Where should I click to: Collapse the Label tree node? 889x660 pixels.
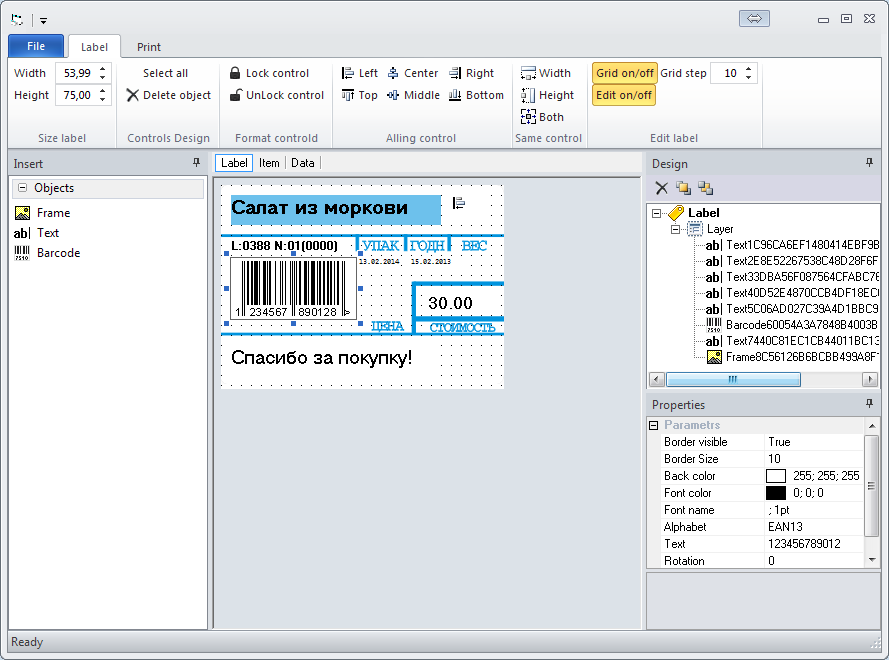[657, 213]
